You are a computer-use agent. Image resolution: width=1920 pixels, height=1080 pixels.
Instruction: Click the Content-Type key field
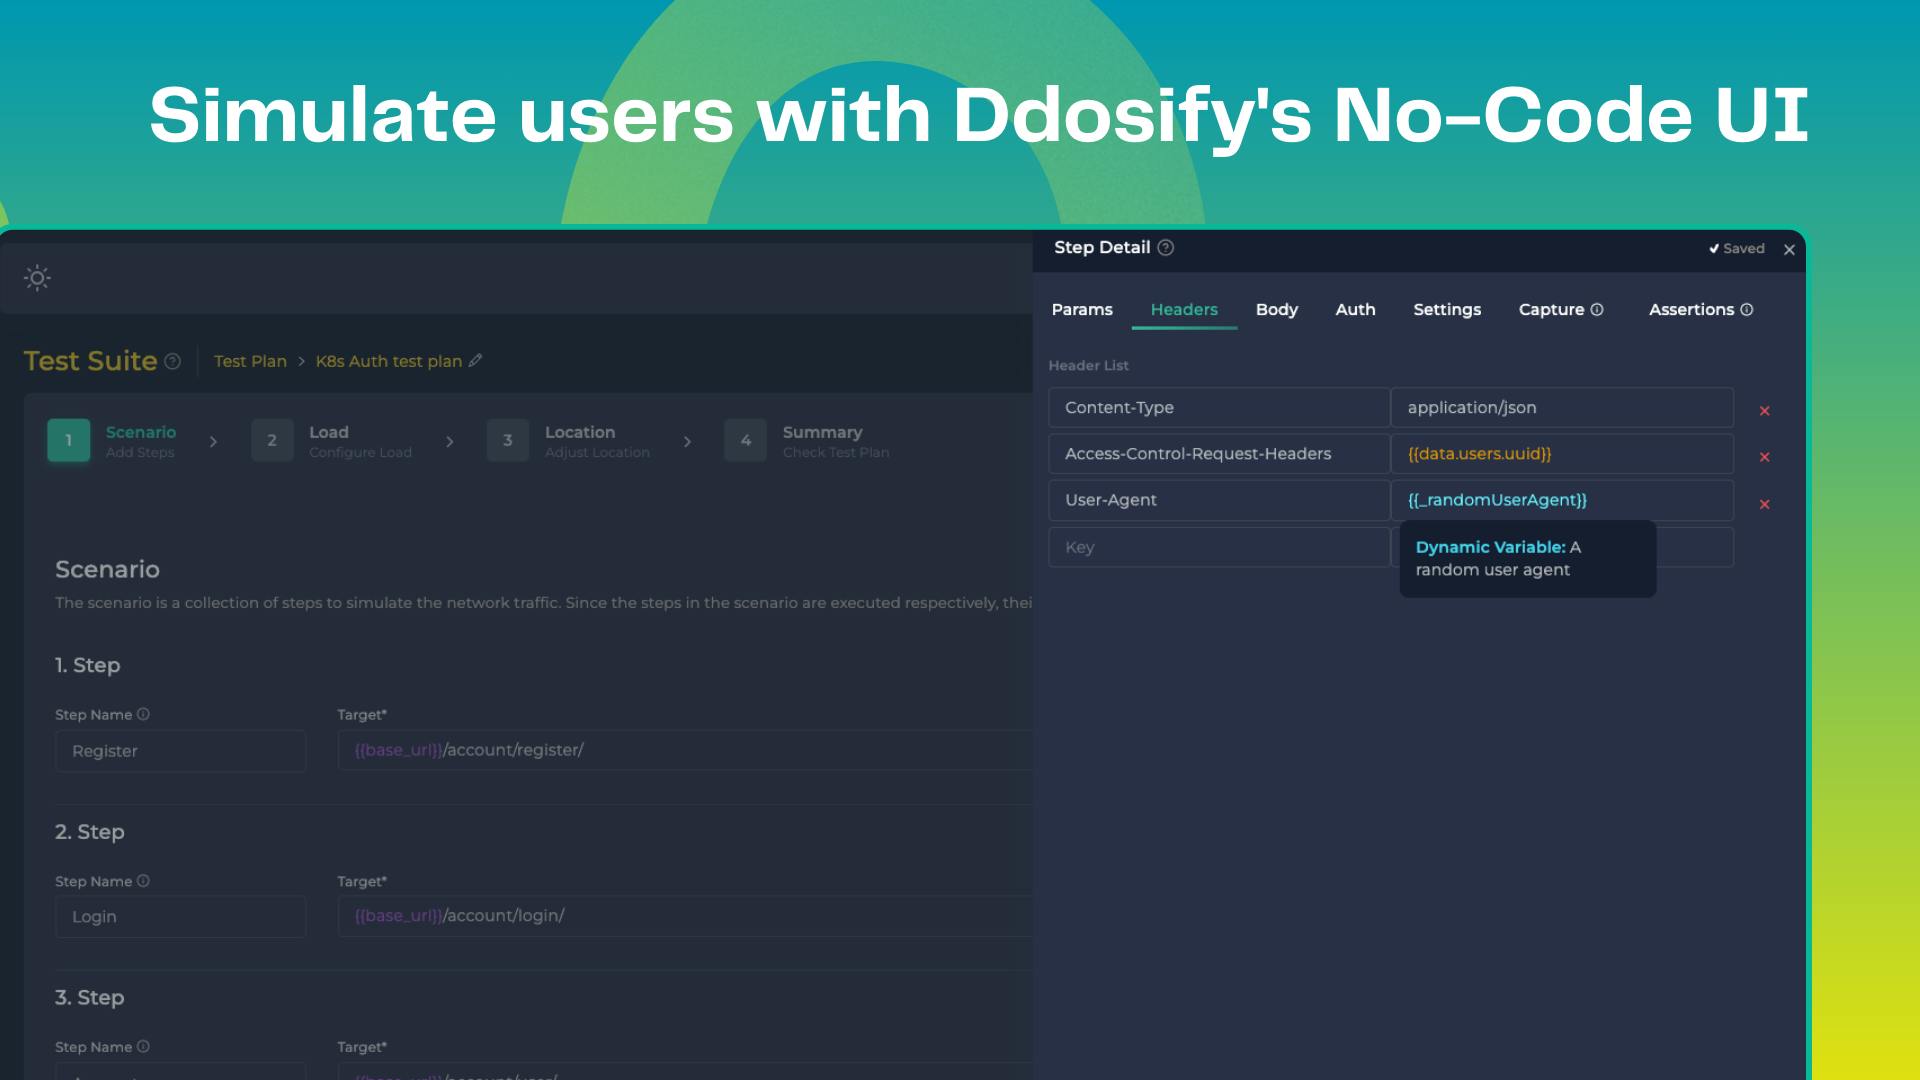point(1219,408)
